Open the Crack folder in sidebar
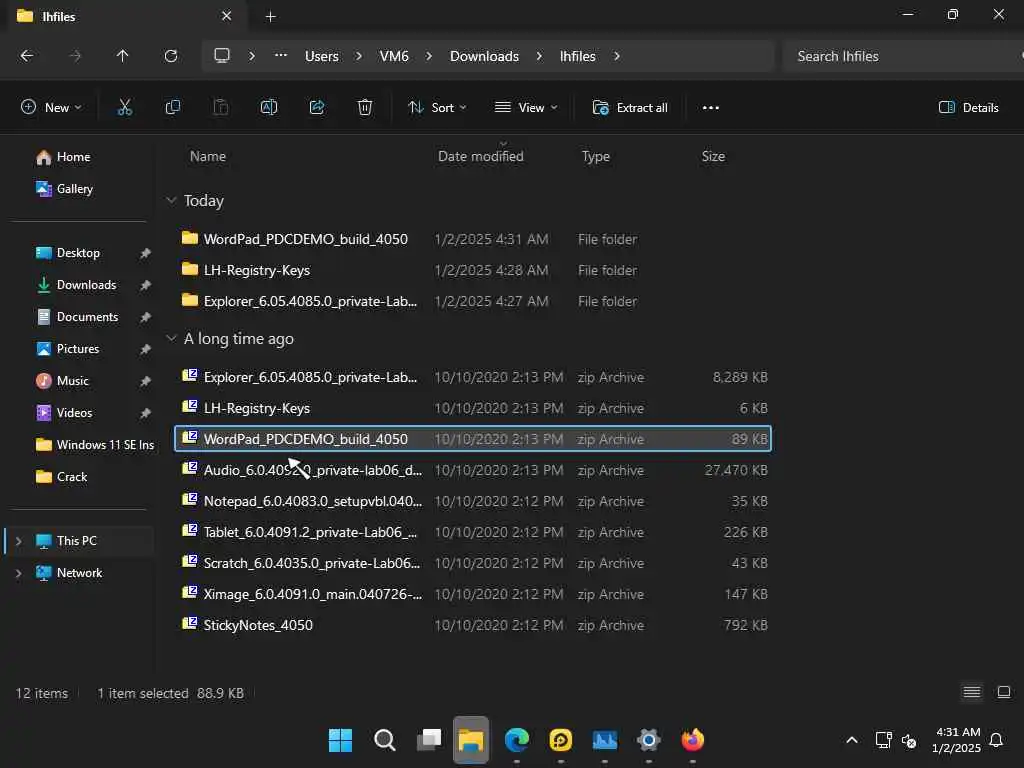Screen dimensions: 1024x768 click(x=61, y=477)
